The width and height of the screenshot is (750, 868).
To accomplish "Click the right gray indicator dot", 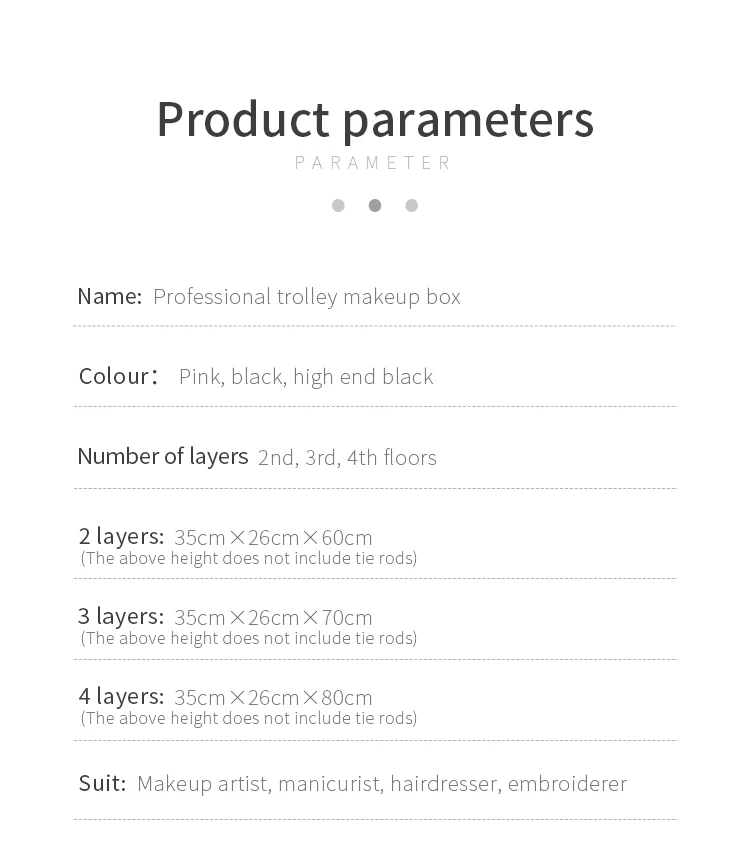I will [412, 206].
